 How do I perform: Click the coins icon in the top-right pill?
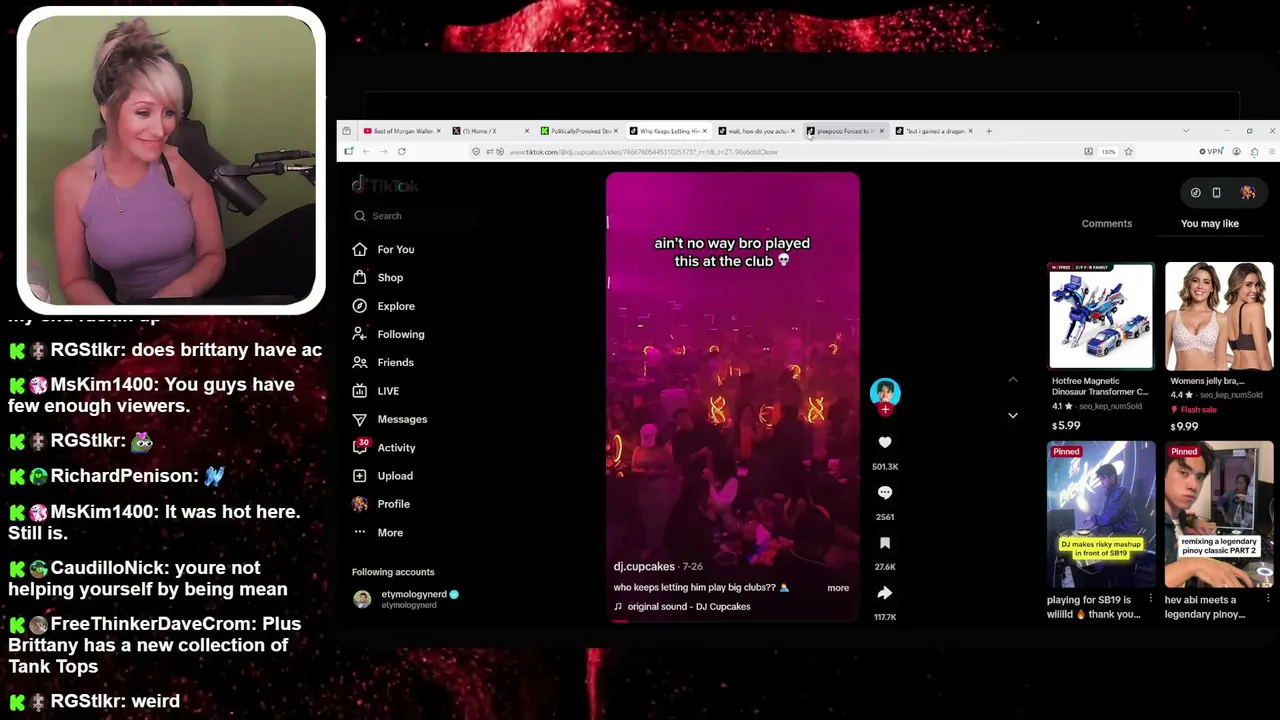tap(1195, 193)
